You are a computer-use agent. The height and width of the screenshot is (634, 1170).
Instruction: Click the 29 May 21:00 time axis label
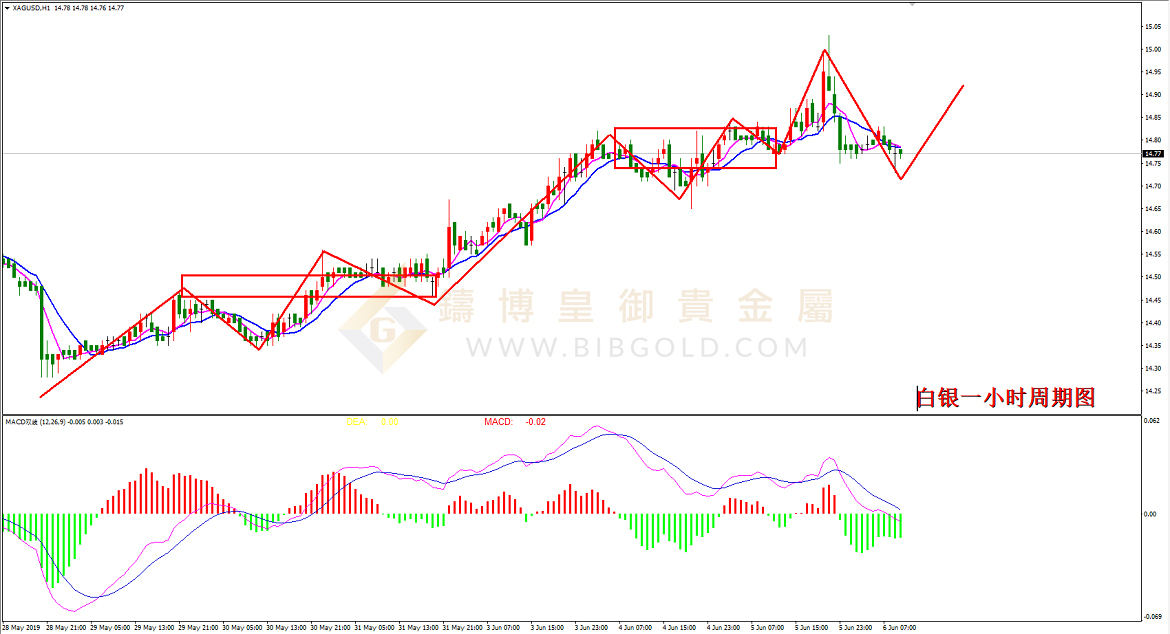(x=198, y=628)
